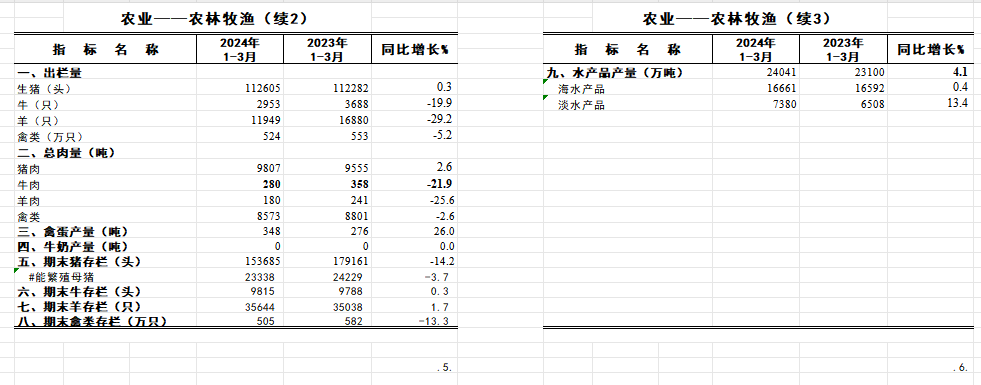Click the 海水产品 label cell
This screenshot has height=385, width=981.
coord(628,89)
